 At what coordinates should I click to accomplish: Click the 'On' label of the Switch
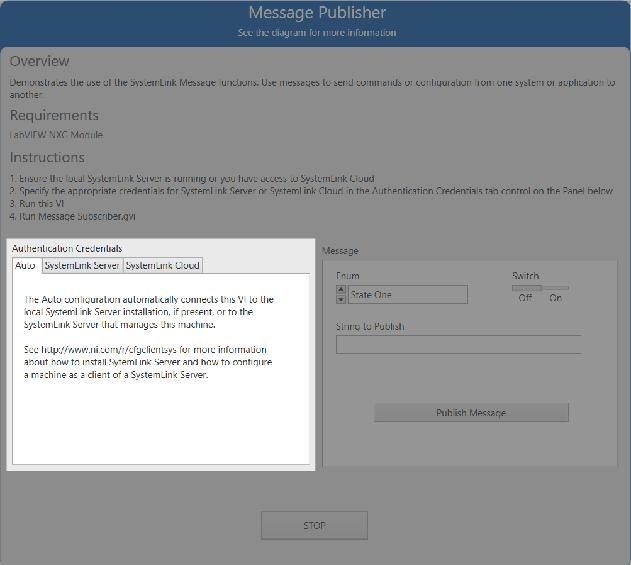(x=555, y=298)
